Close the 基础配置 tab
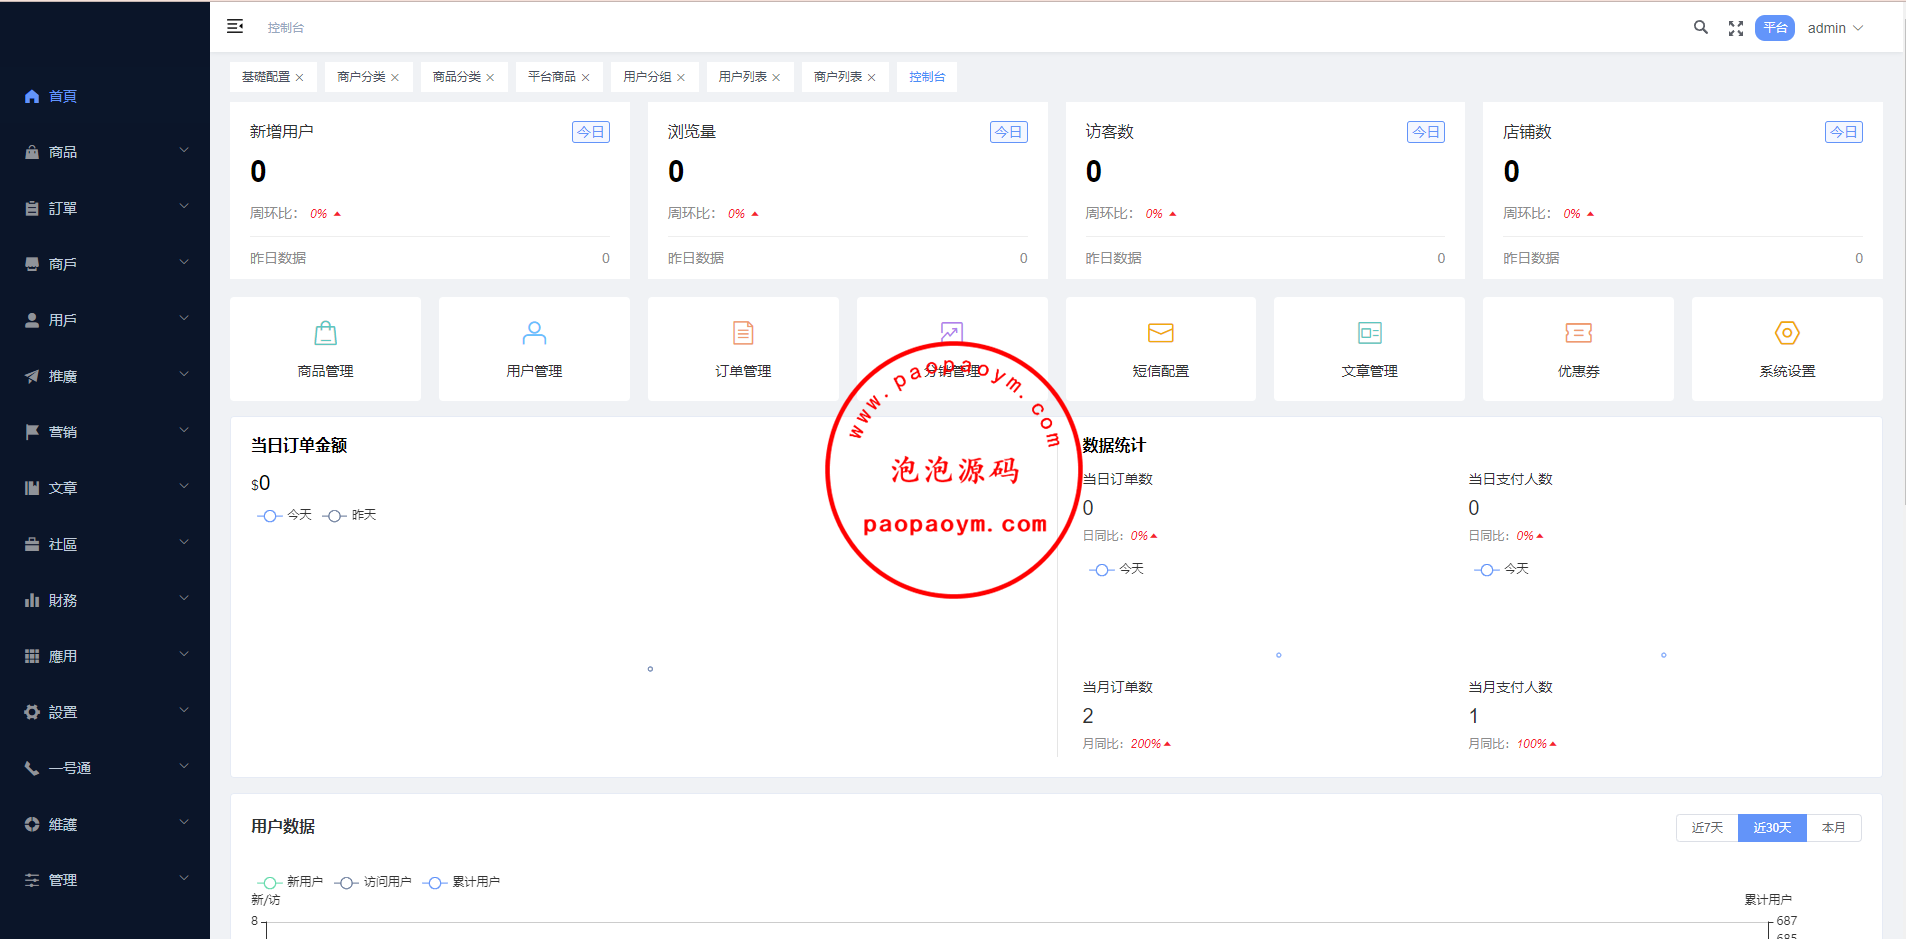1906x939 pixels. (299, 78)
